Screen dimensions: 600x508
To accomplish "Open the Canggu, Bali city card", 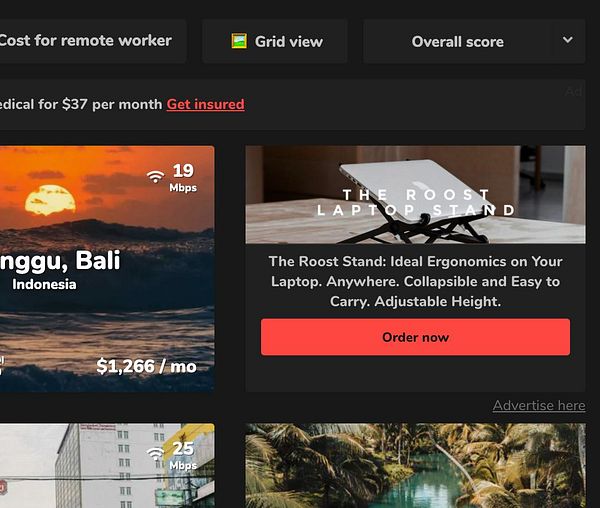I will [x=107, y=269].
